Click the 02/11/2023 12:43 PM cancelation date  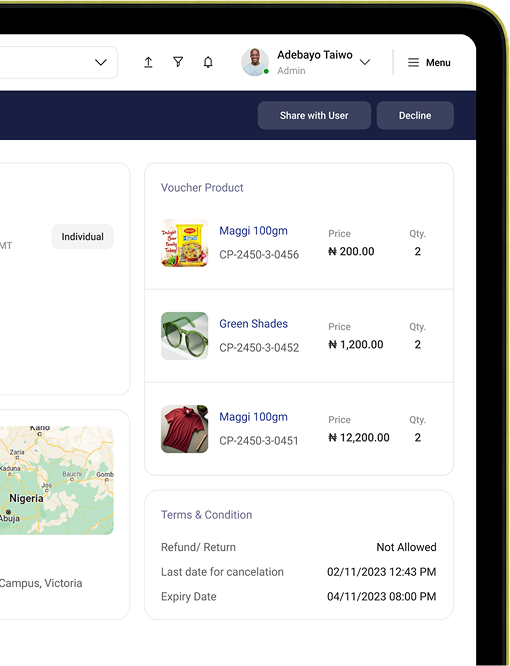pos(381,572)
